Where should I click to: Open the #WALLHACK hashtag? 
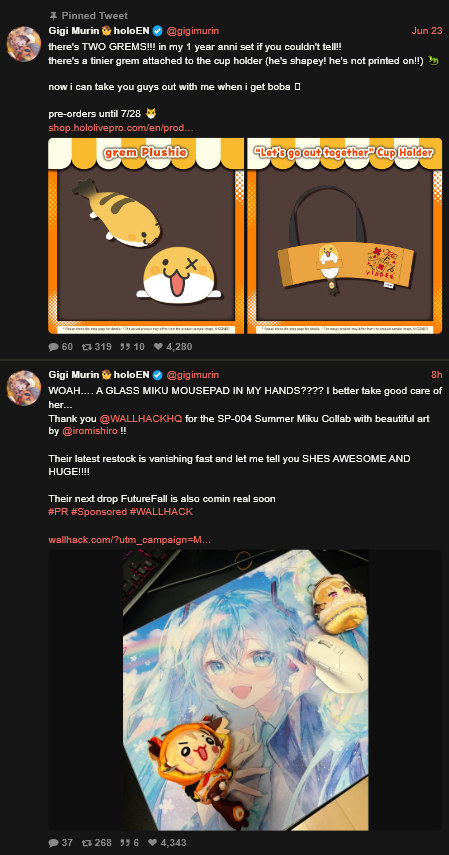161,512
